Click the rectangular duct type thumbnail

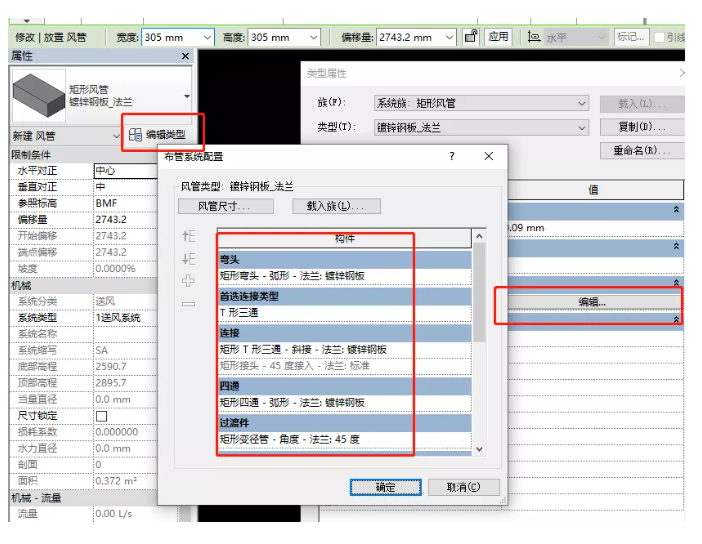[x=39, y=95]
